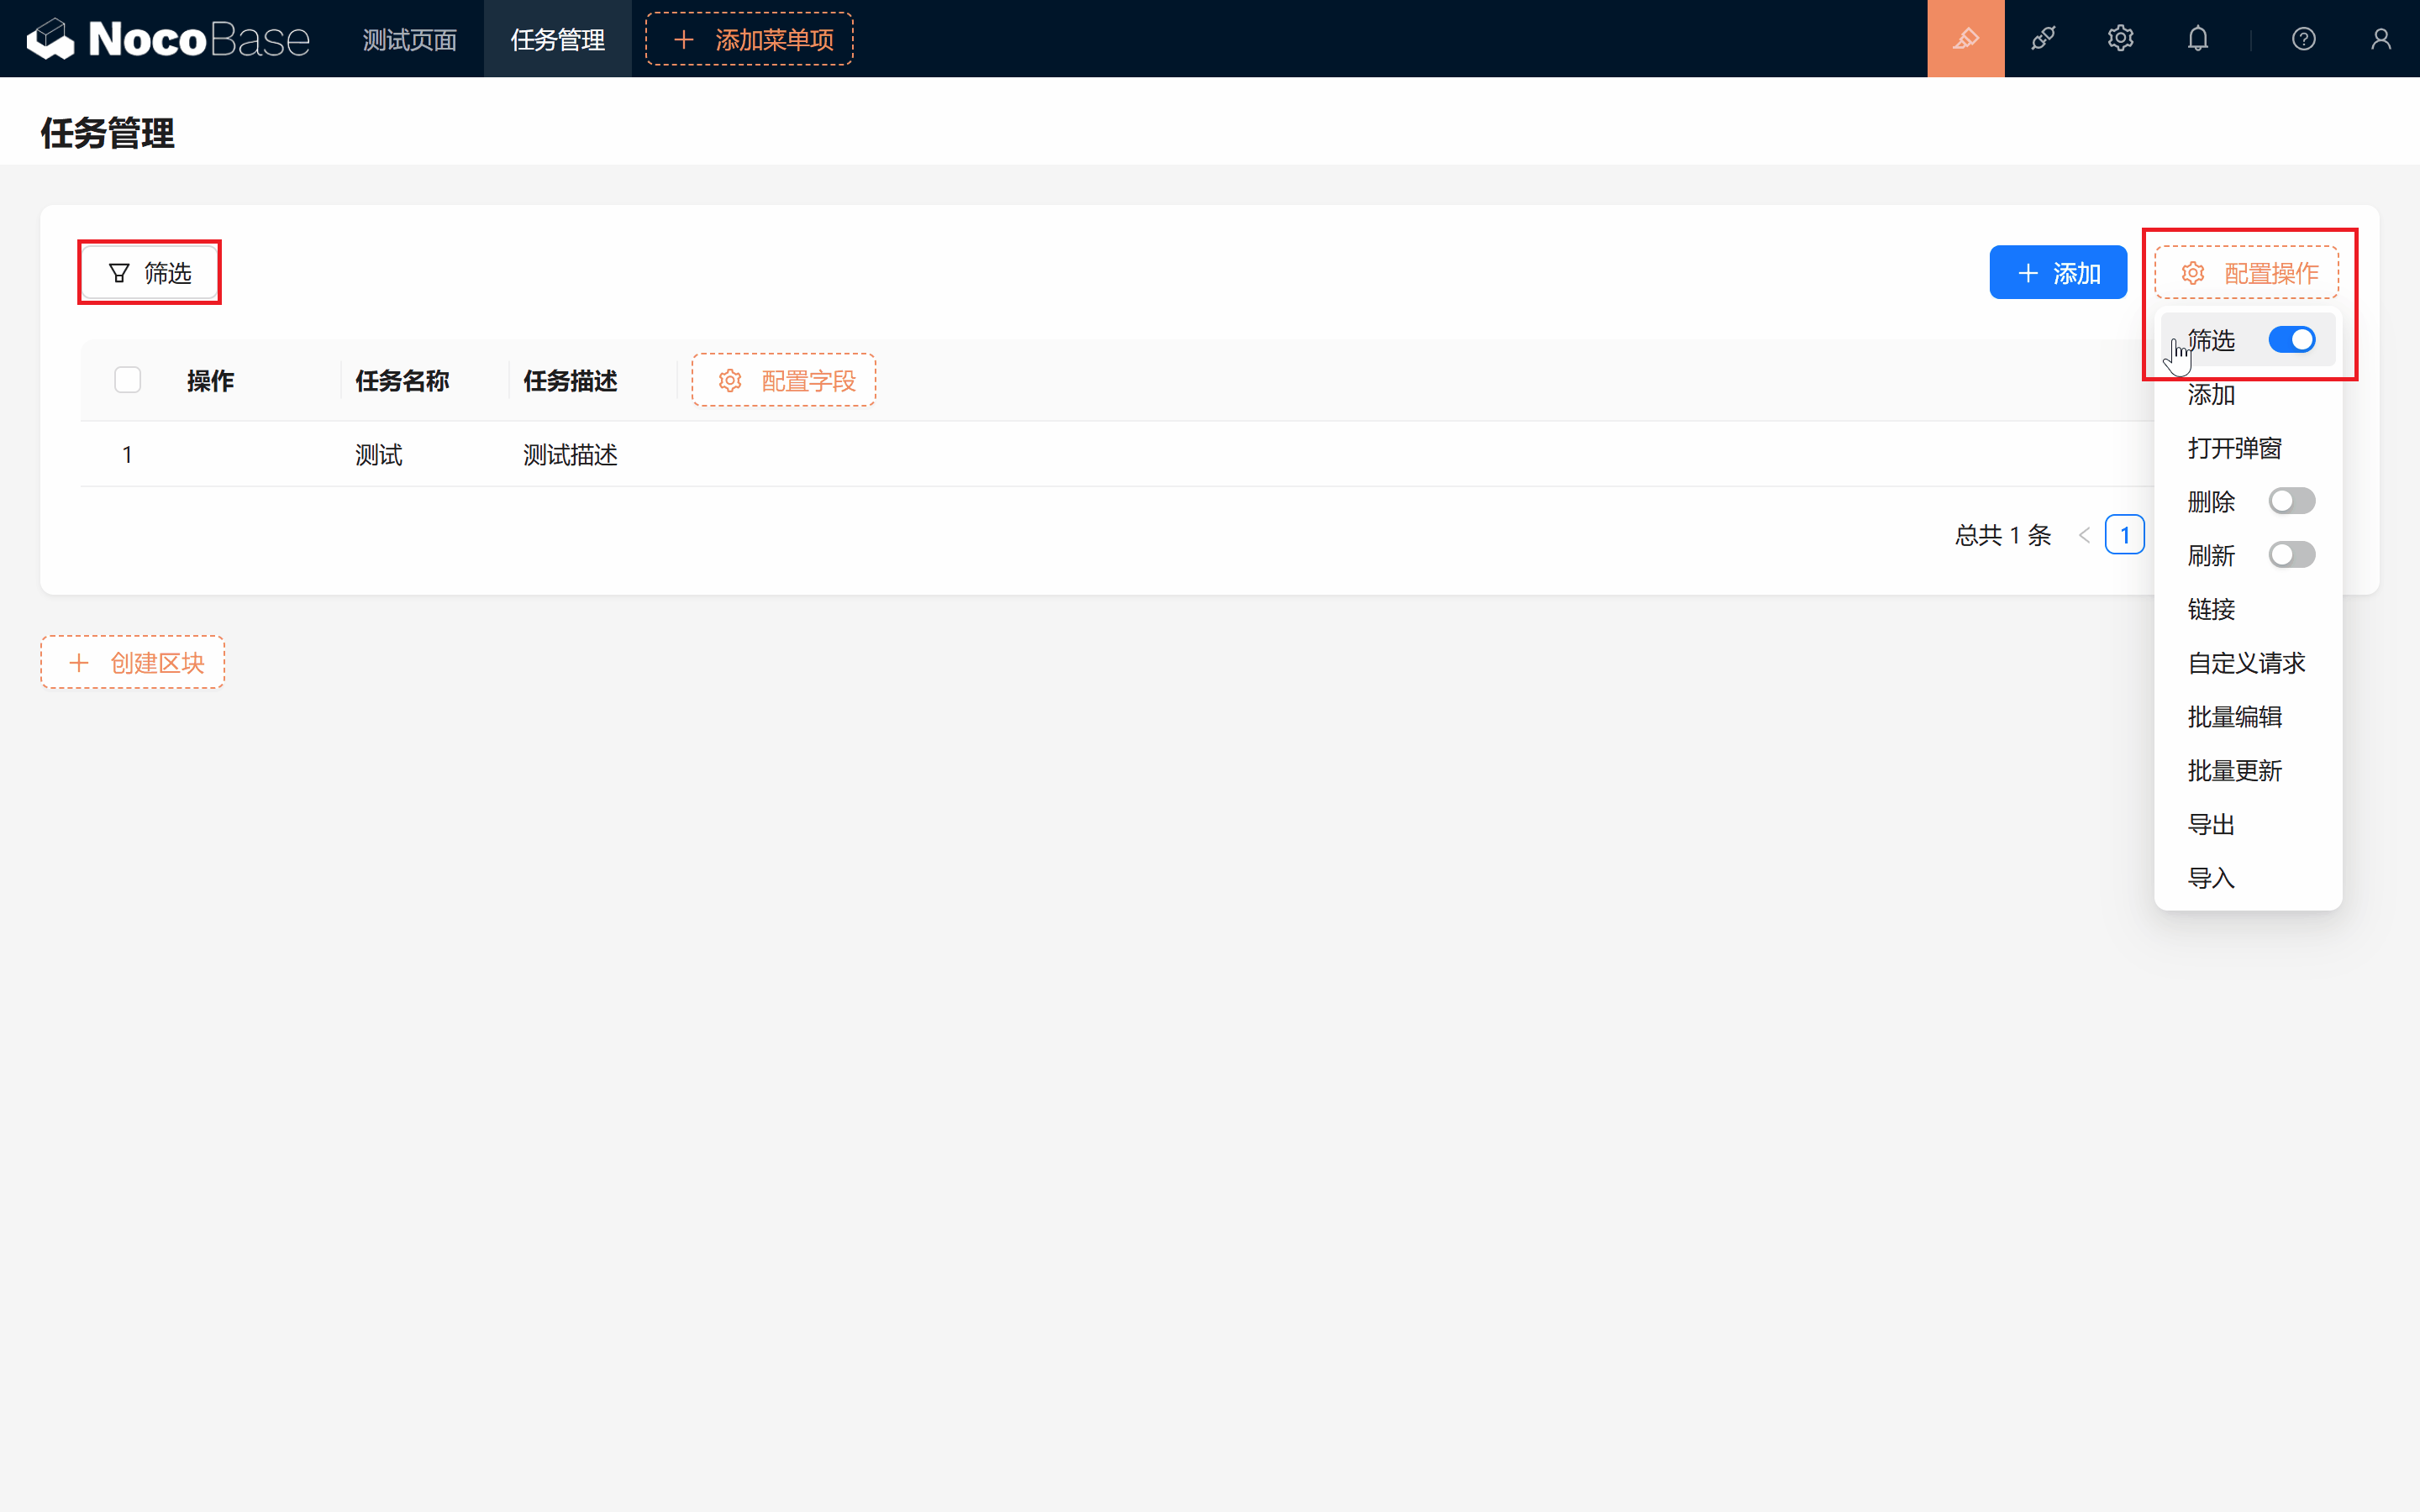Open the help question-mark icon
This screenshot has width=2420, height=1512.
2303,39
